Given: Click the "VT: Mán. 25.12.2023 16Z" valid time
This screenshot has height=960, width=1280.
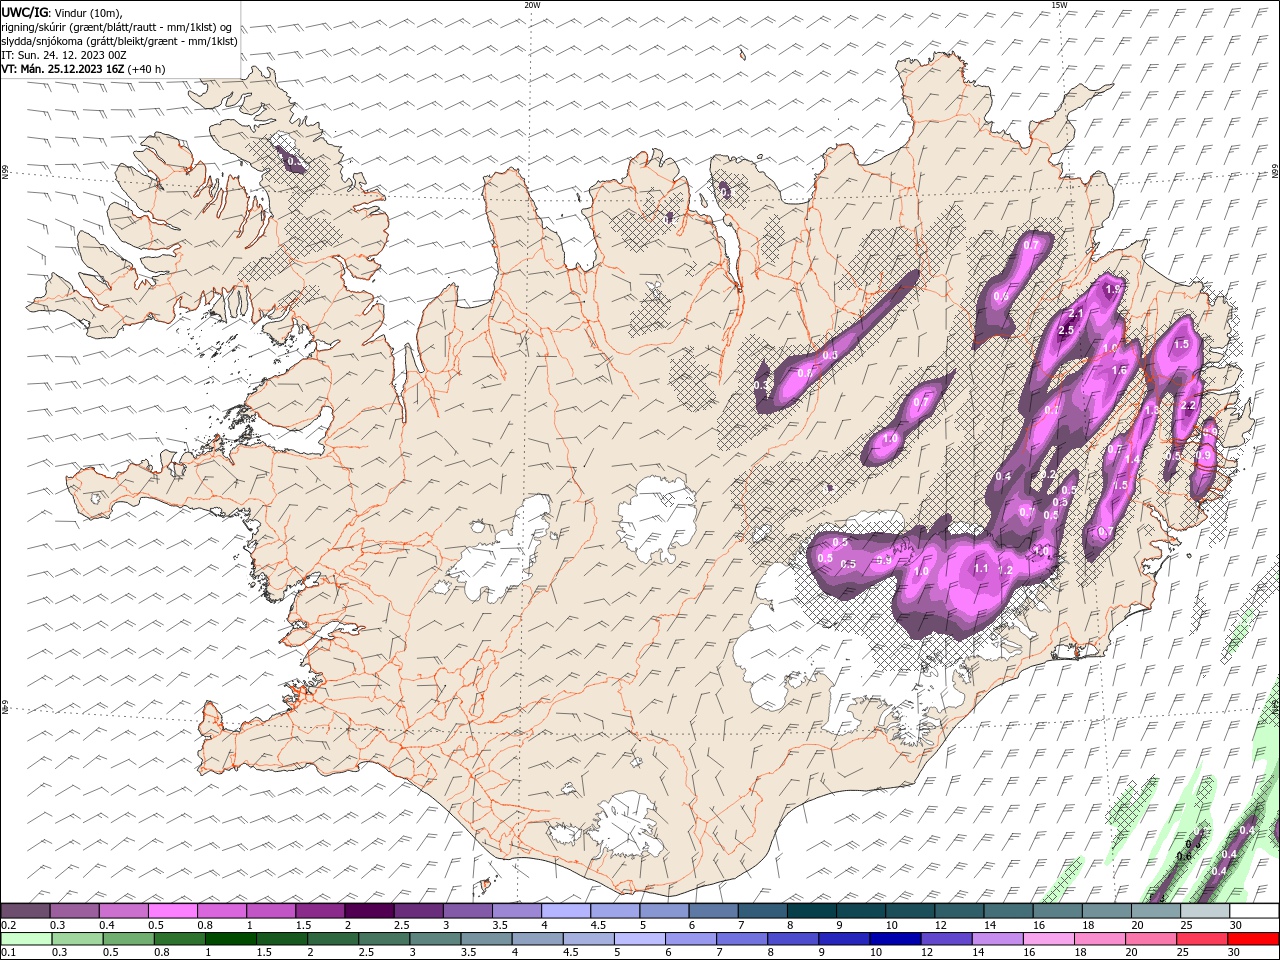Looking at the screenshot, I should pos(63,69).
